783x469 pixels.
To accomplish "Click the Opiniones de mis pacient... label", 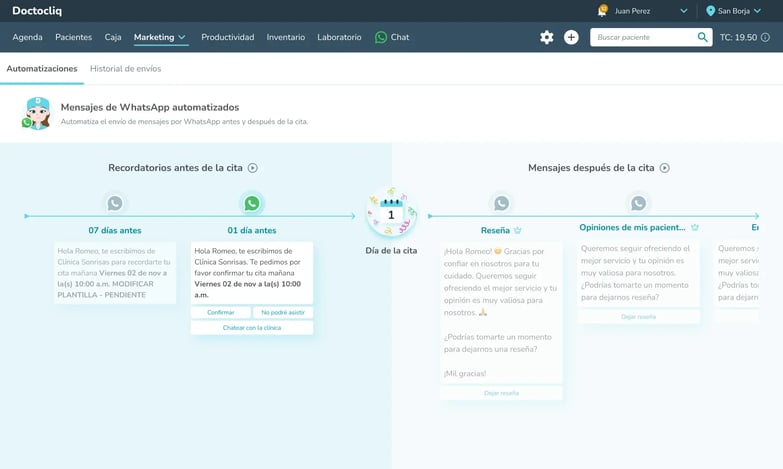I will [632, 227].
